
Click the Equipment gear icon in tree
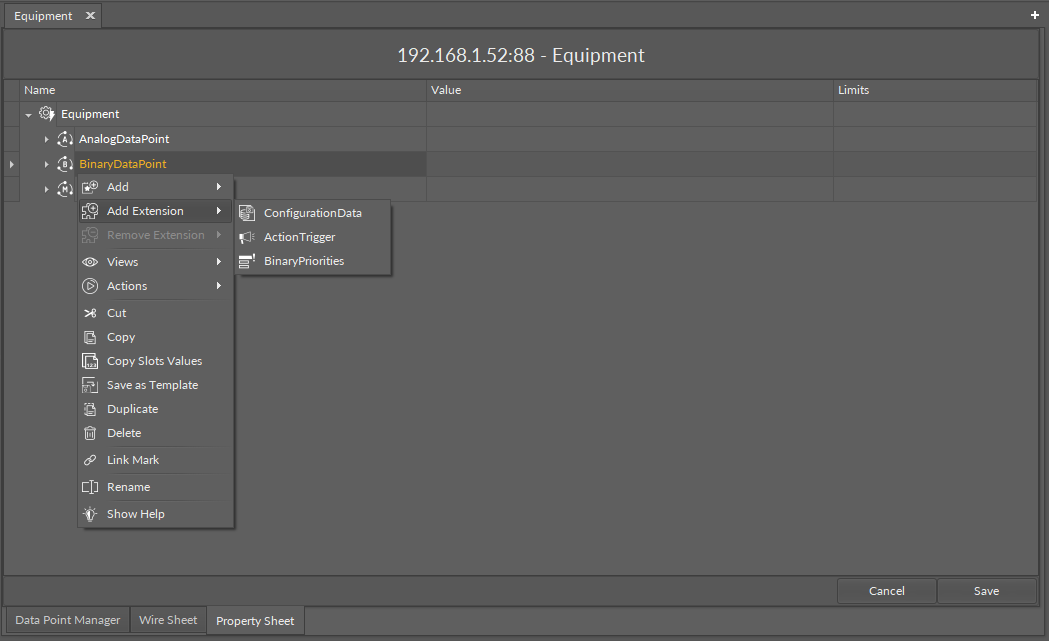47,114
